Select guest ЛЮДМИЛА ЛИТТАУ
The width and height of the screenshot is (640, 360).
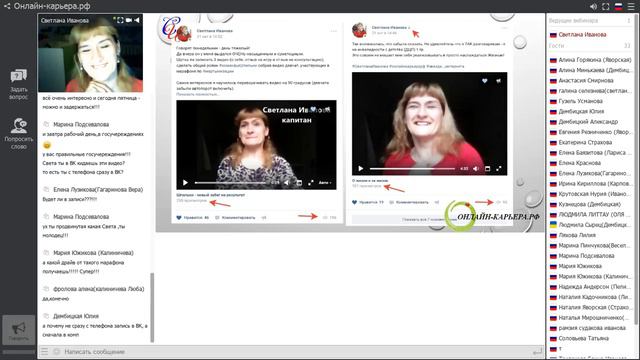click(590, 215)
